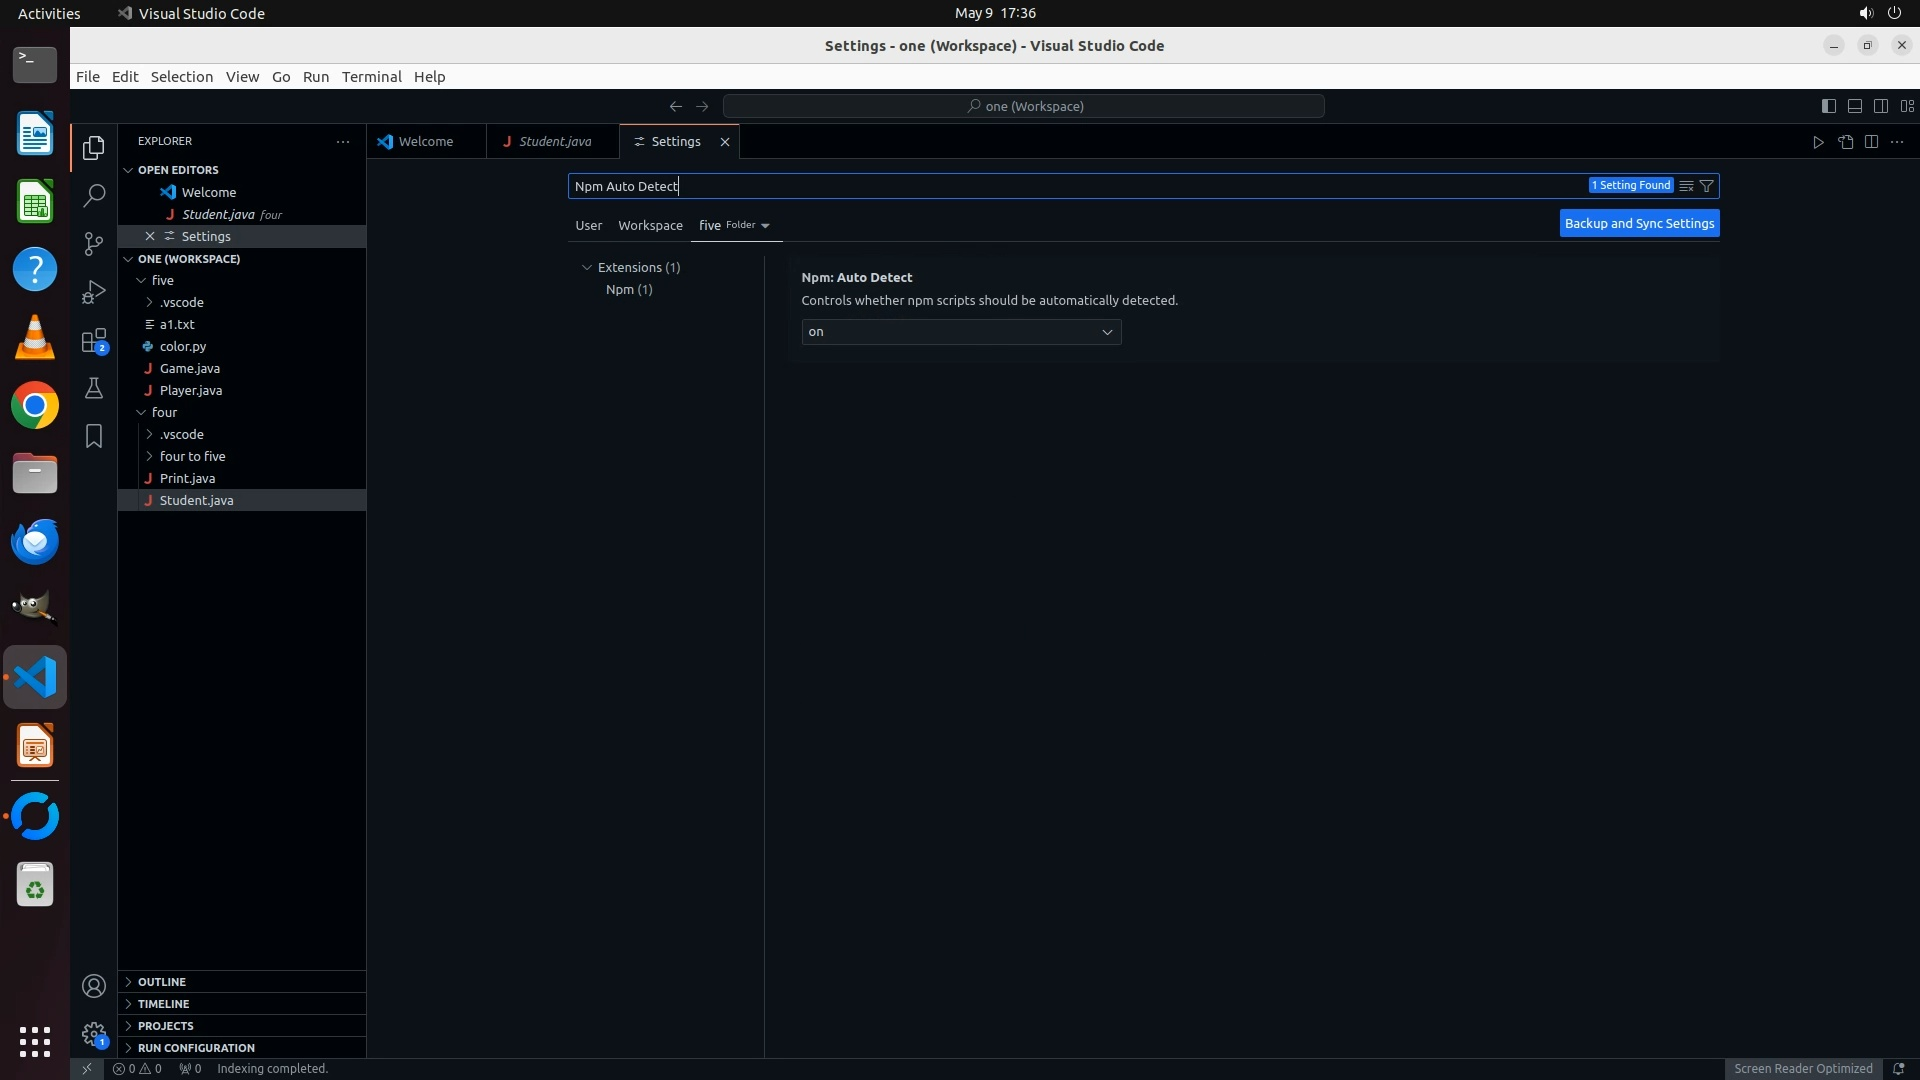Open the Search view in activity bar
Screen dimensions: 1920x1080
point(94,195)
